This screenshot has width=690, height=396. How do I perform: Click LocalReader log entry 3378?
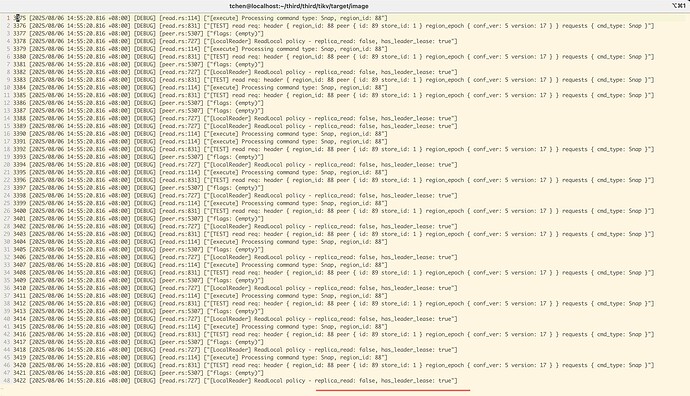point(235,41)
